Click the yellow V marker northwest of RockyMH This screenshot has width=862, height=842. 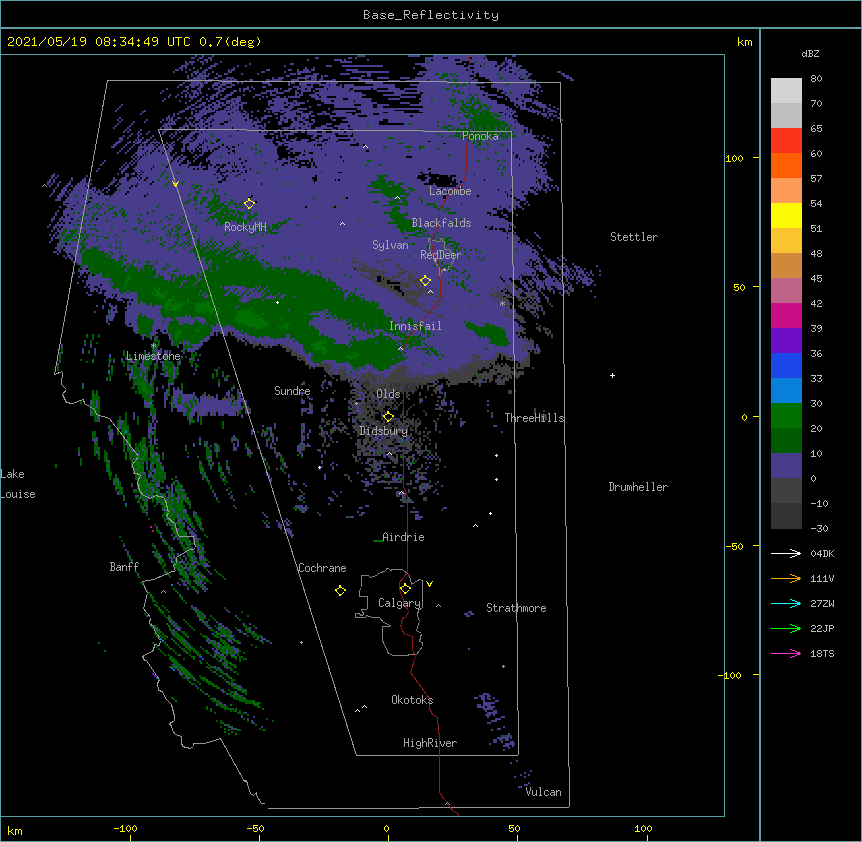pos(175,184)
